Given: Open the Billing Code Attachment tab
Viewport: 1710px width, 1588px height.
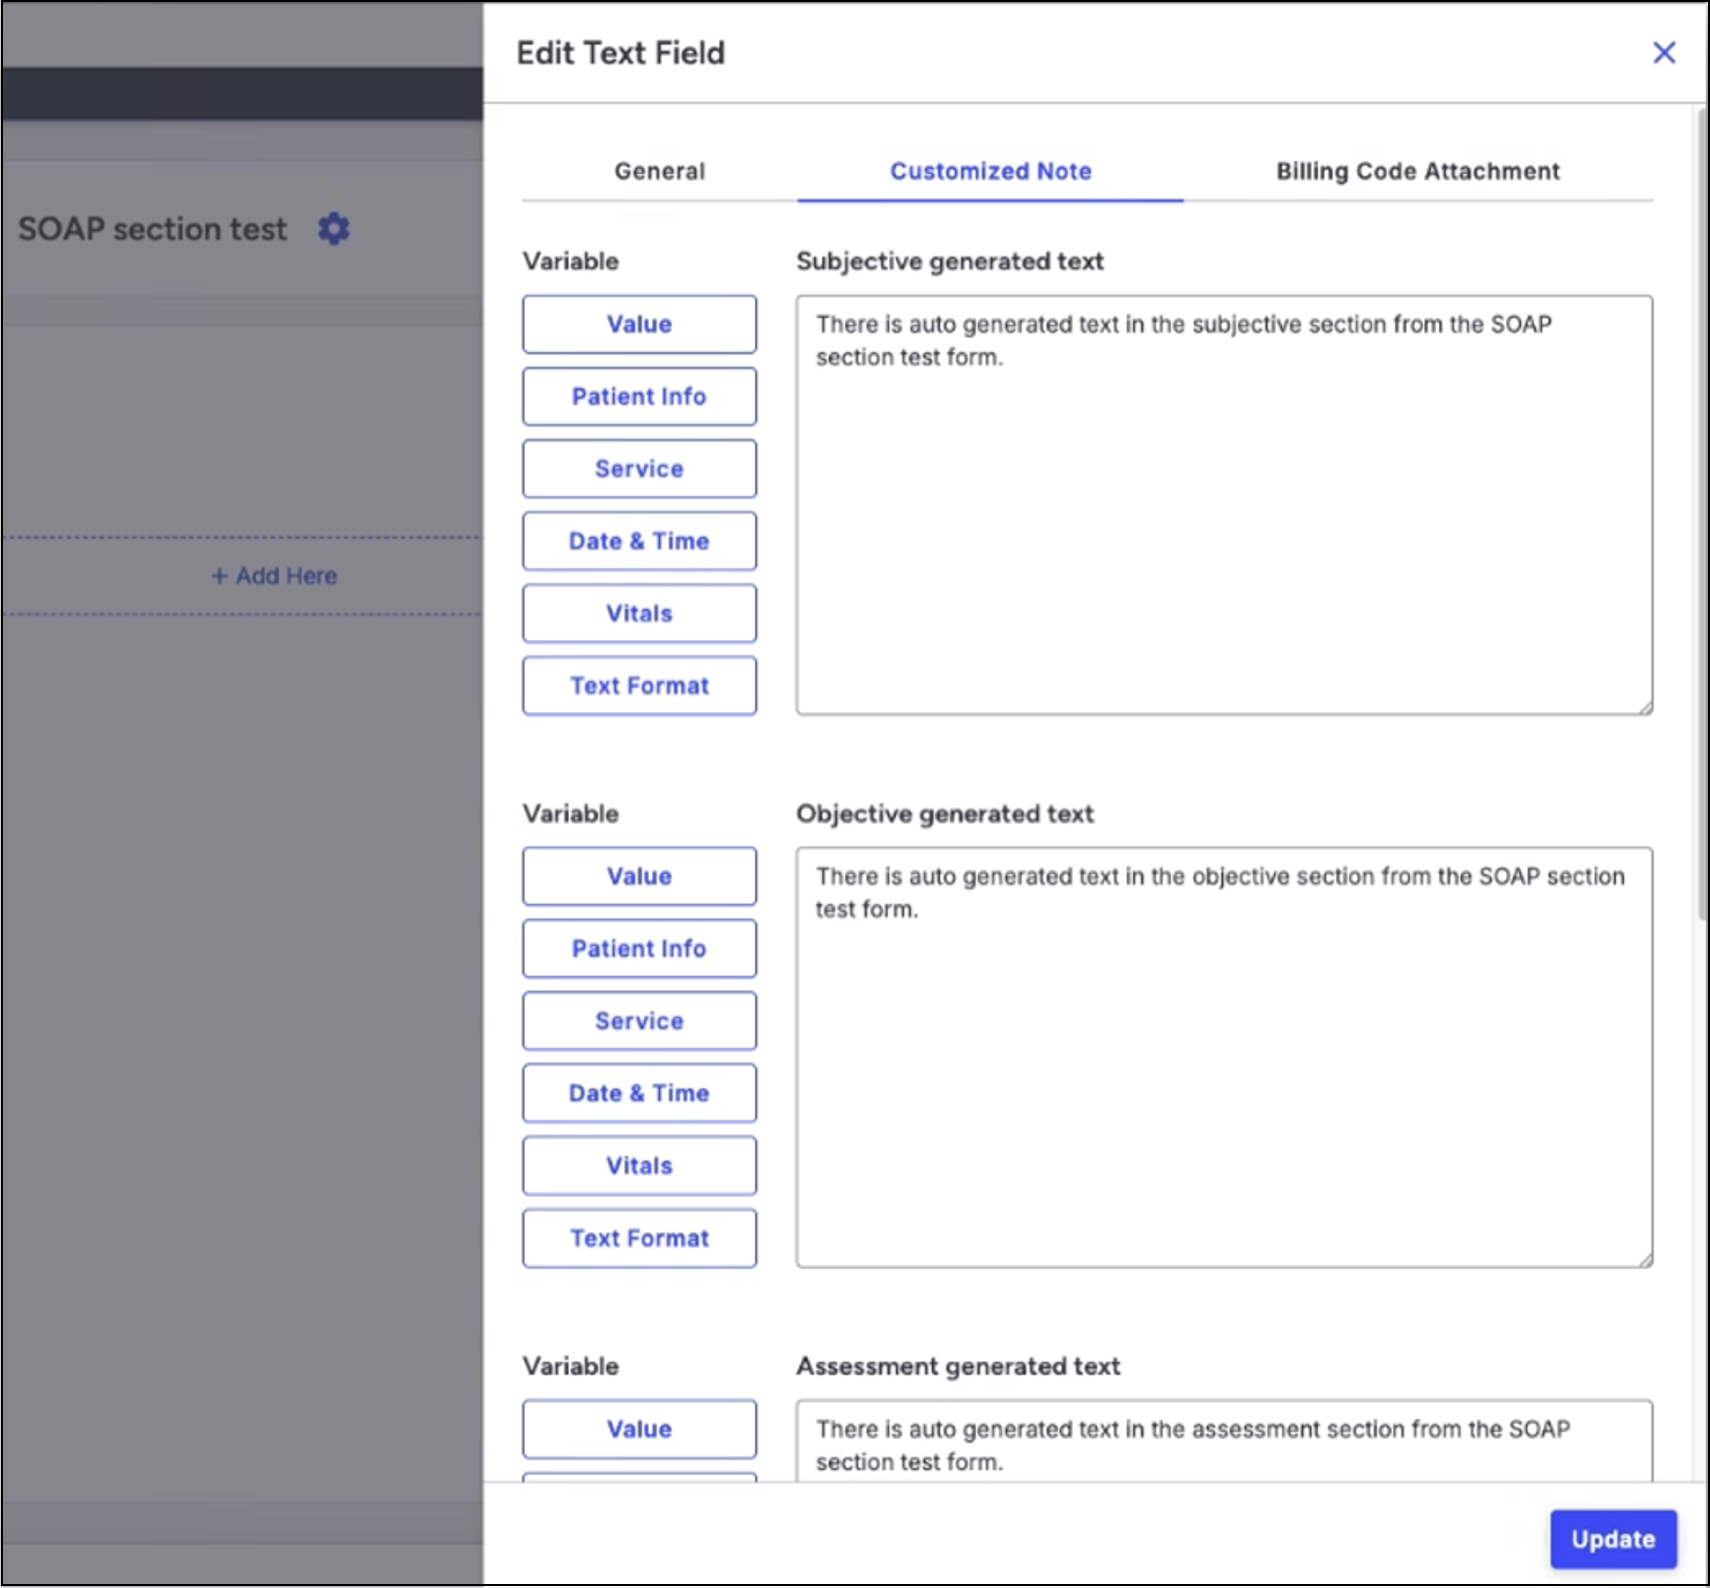Looking at the screenshot, I should [1417, 171].
